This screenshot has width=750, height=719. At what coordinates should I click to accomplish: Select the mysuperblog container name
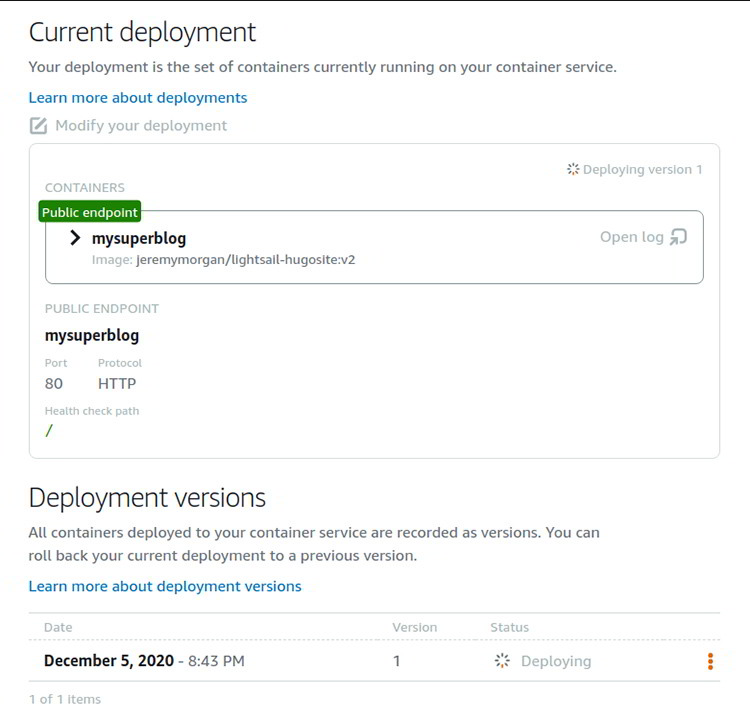click(x=139, y=238)
